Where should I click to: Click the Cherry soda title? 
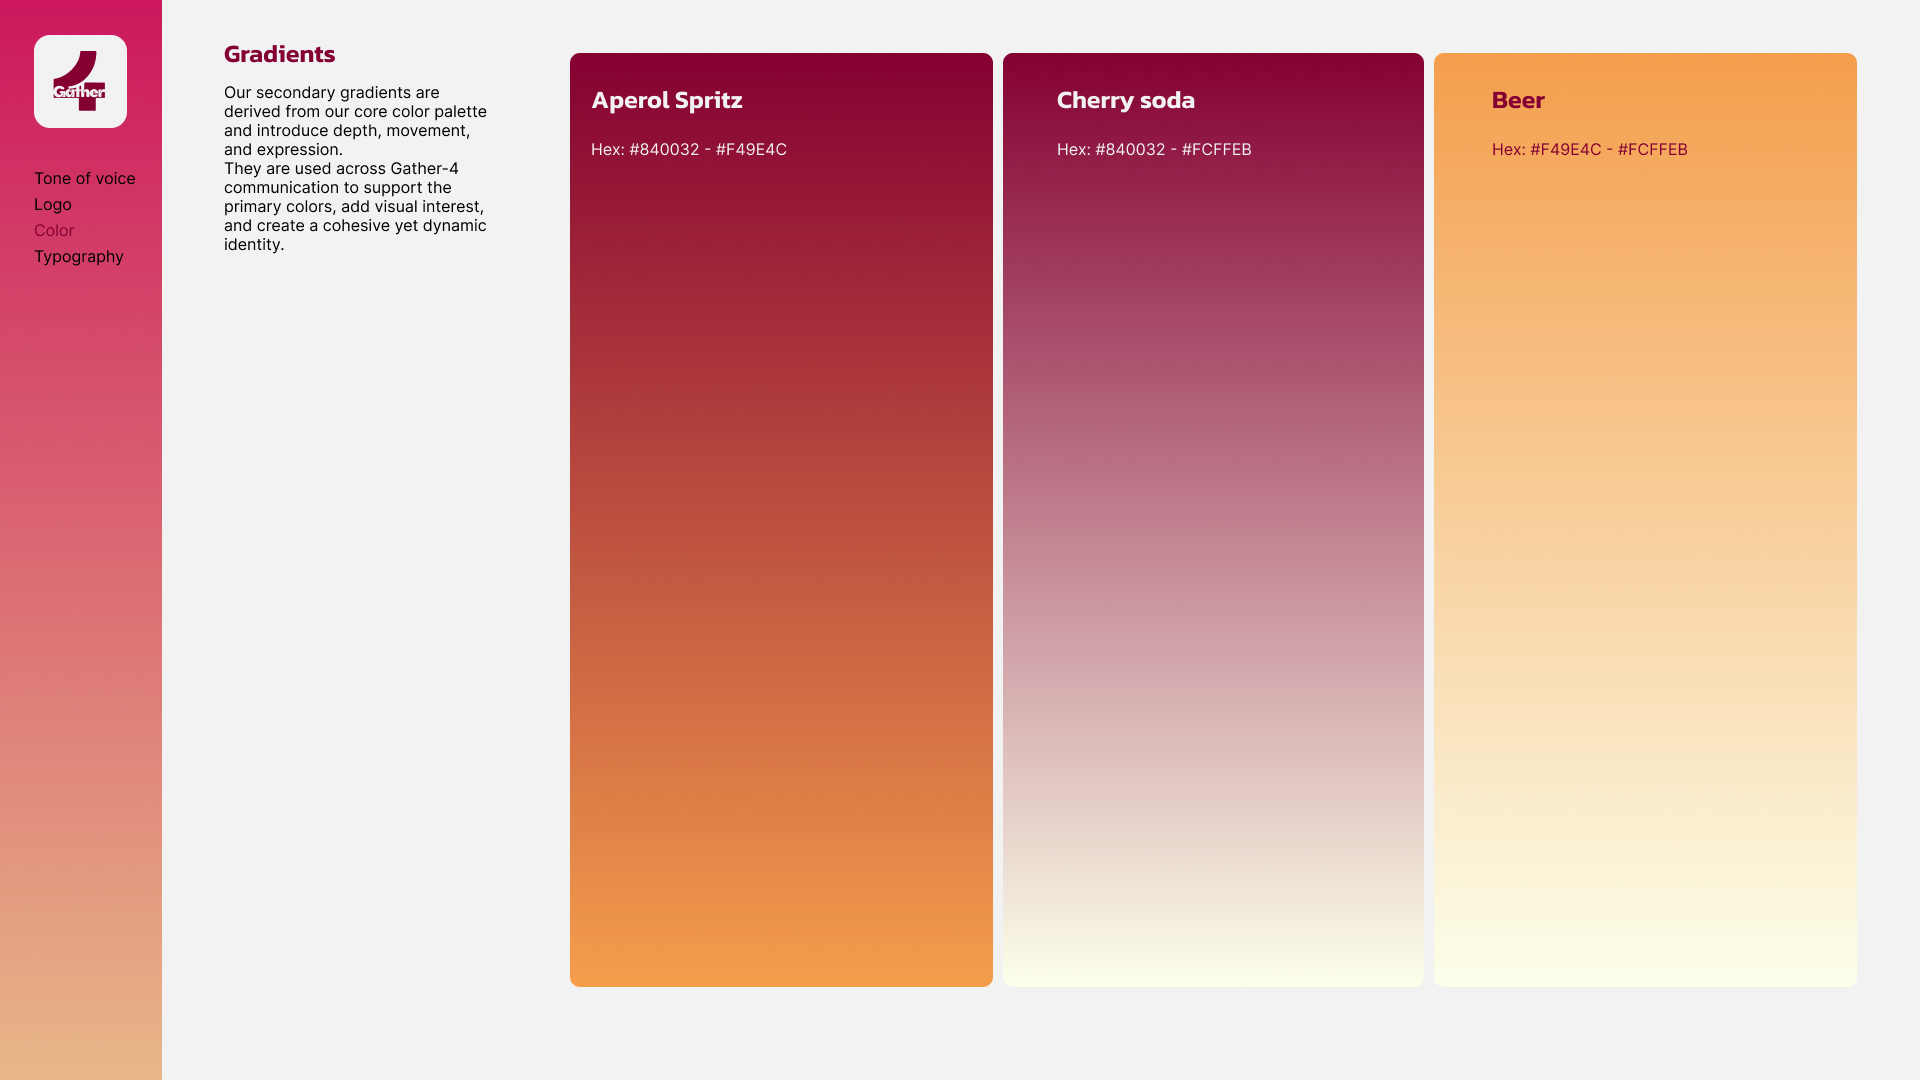1125,100
